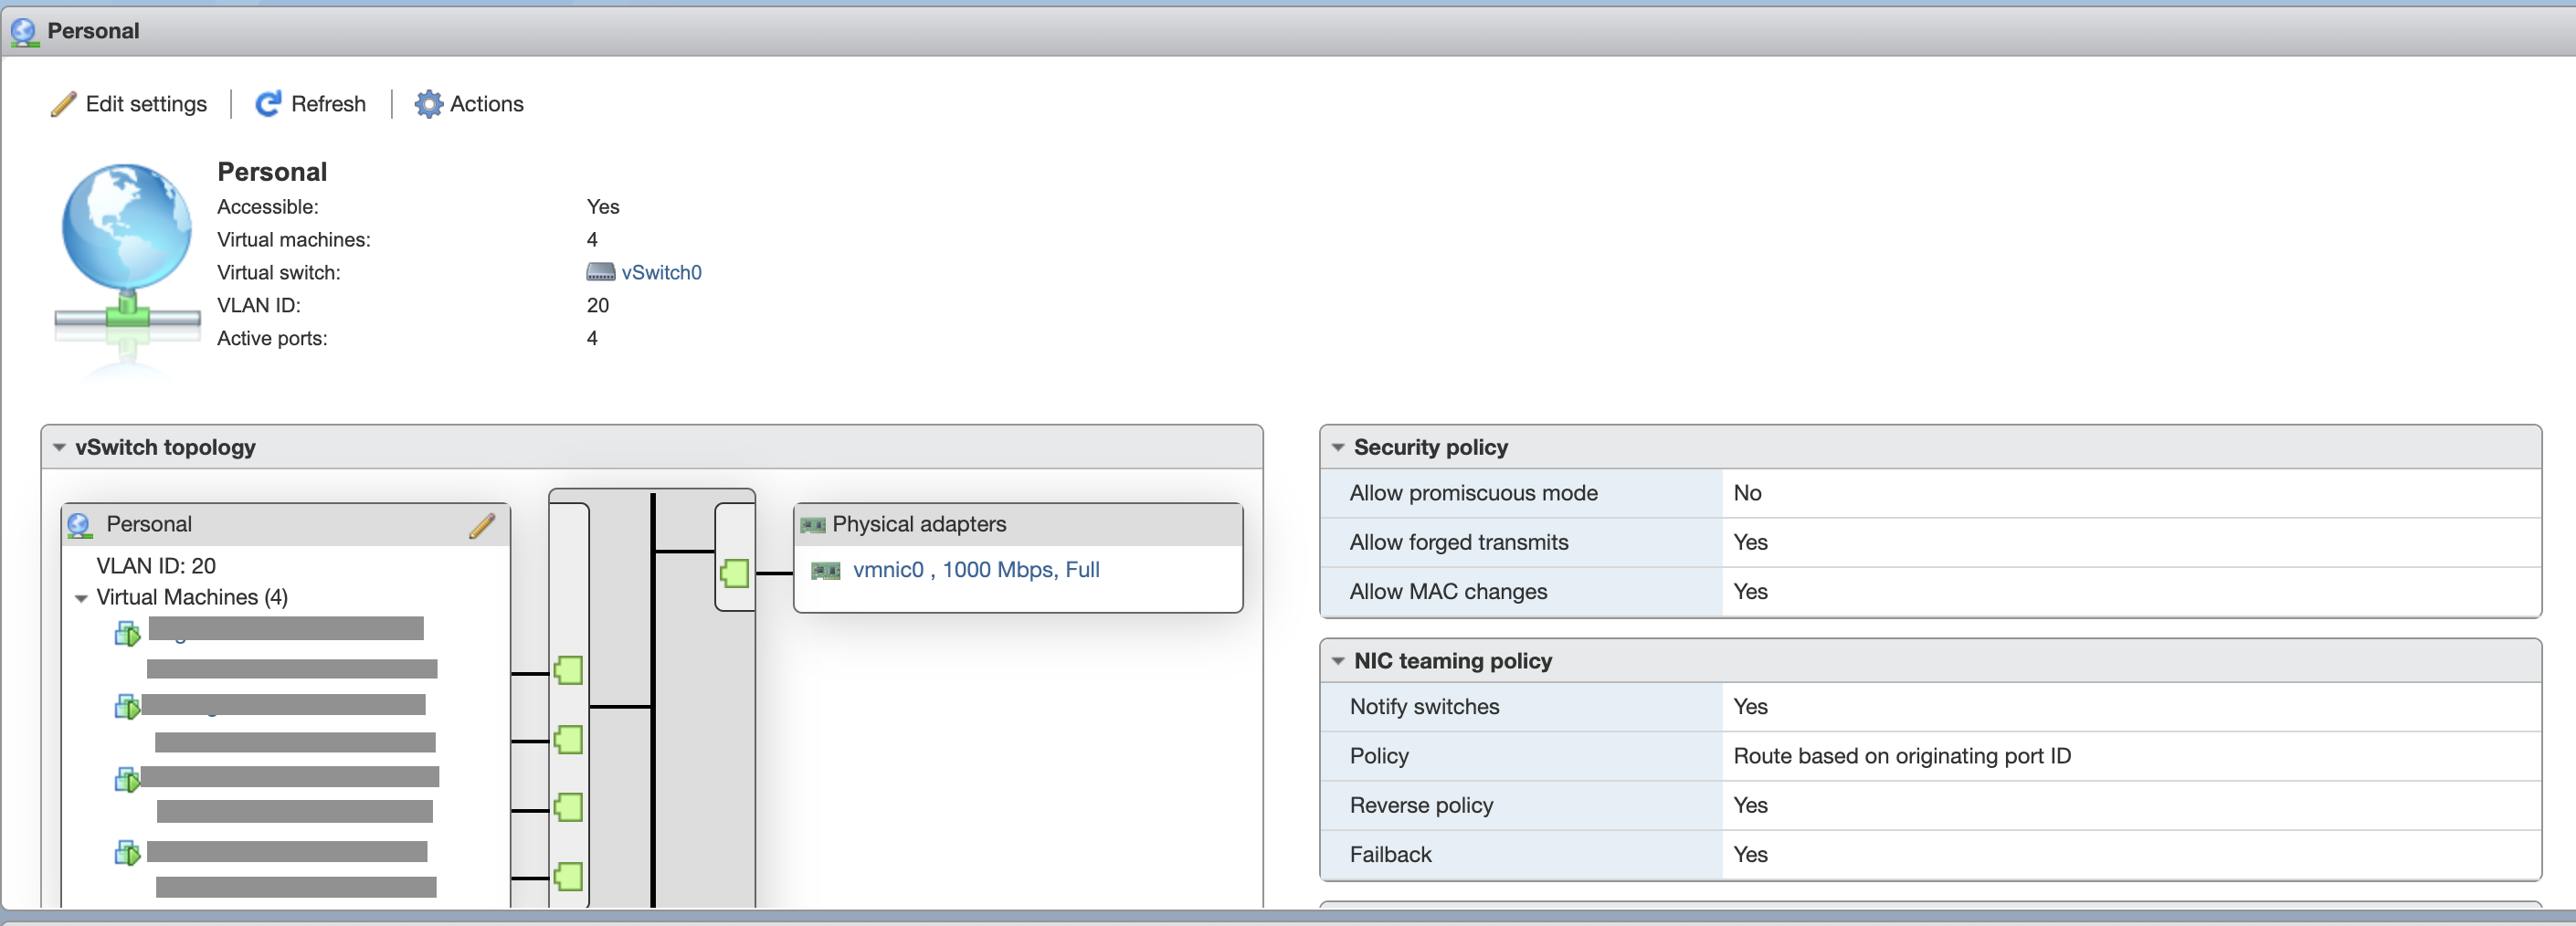Click the first virtual machine icon

[x=127, y=634]
